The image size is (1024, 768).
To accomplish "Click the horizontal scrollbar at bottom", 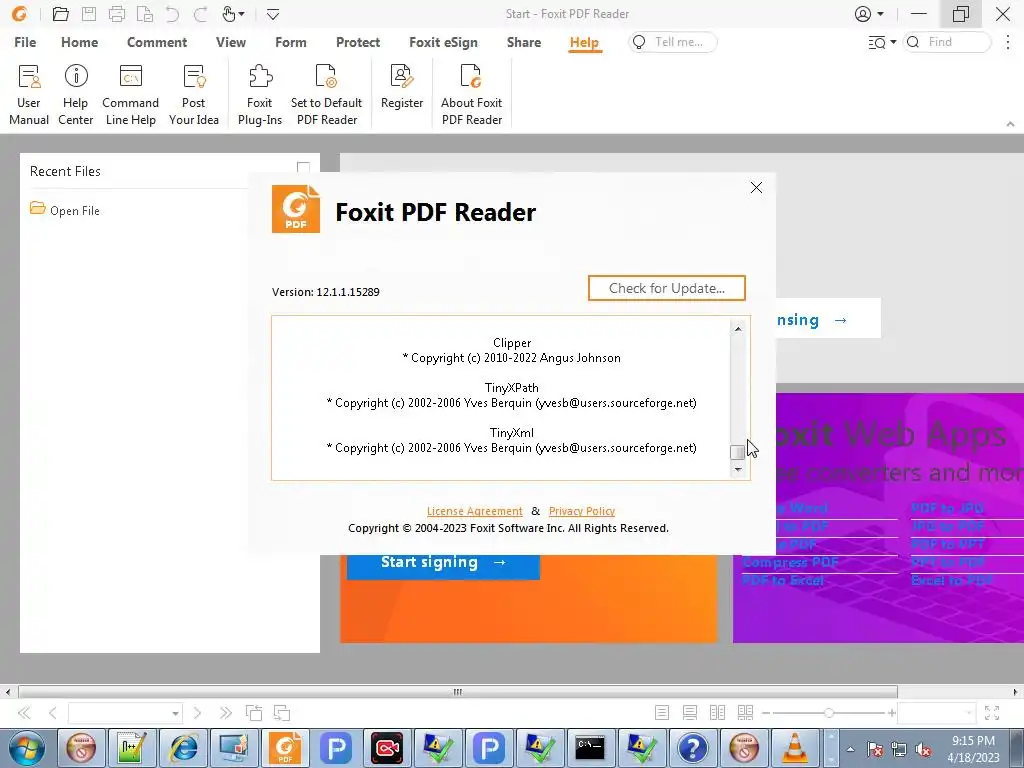I will pyautogui.click(x=457, y=692).
